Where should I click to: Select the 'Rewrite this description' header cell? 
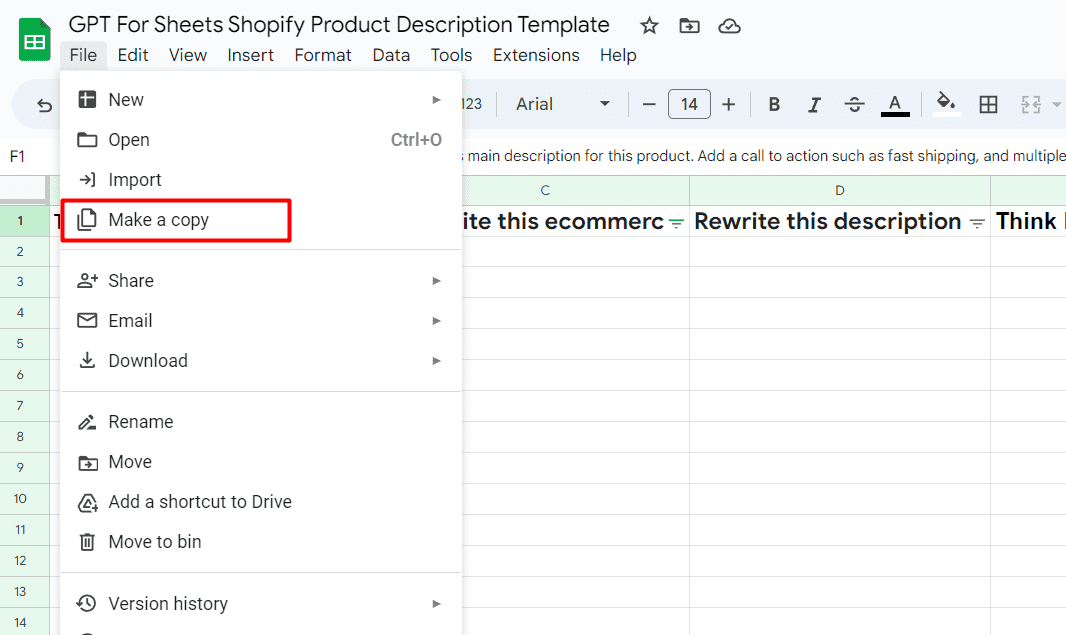pos(840,222)
